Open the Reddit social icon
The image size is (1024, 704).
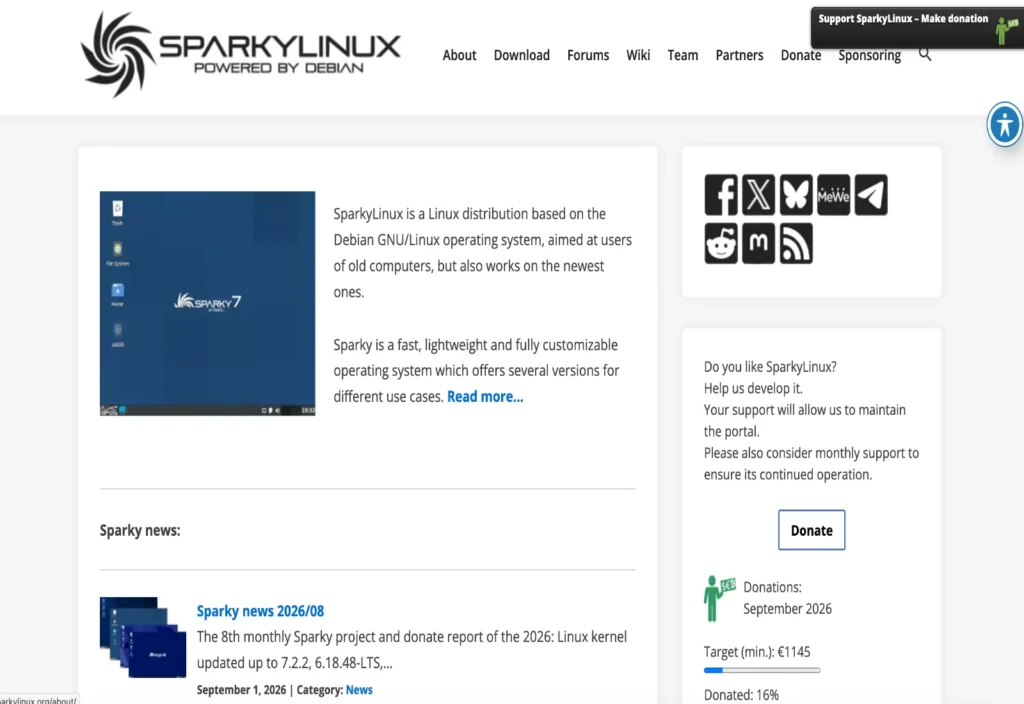pyautogui.click(x=721, y=244)
